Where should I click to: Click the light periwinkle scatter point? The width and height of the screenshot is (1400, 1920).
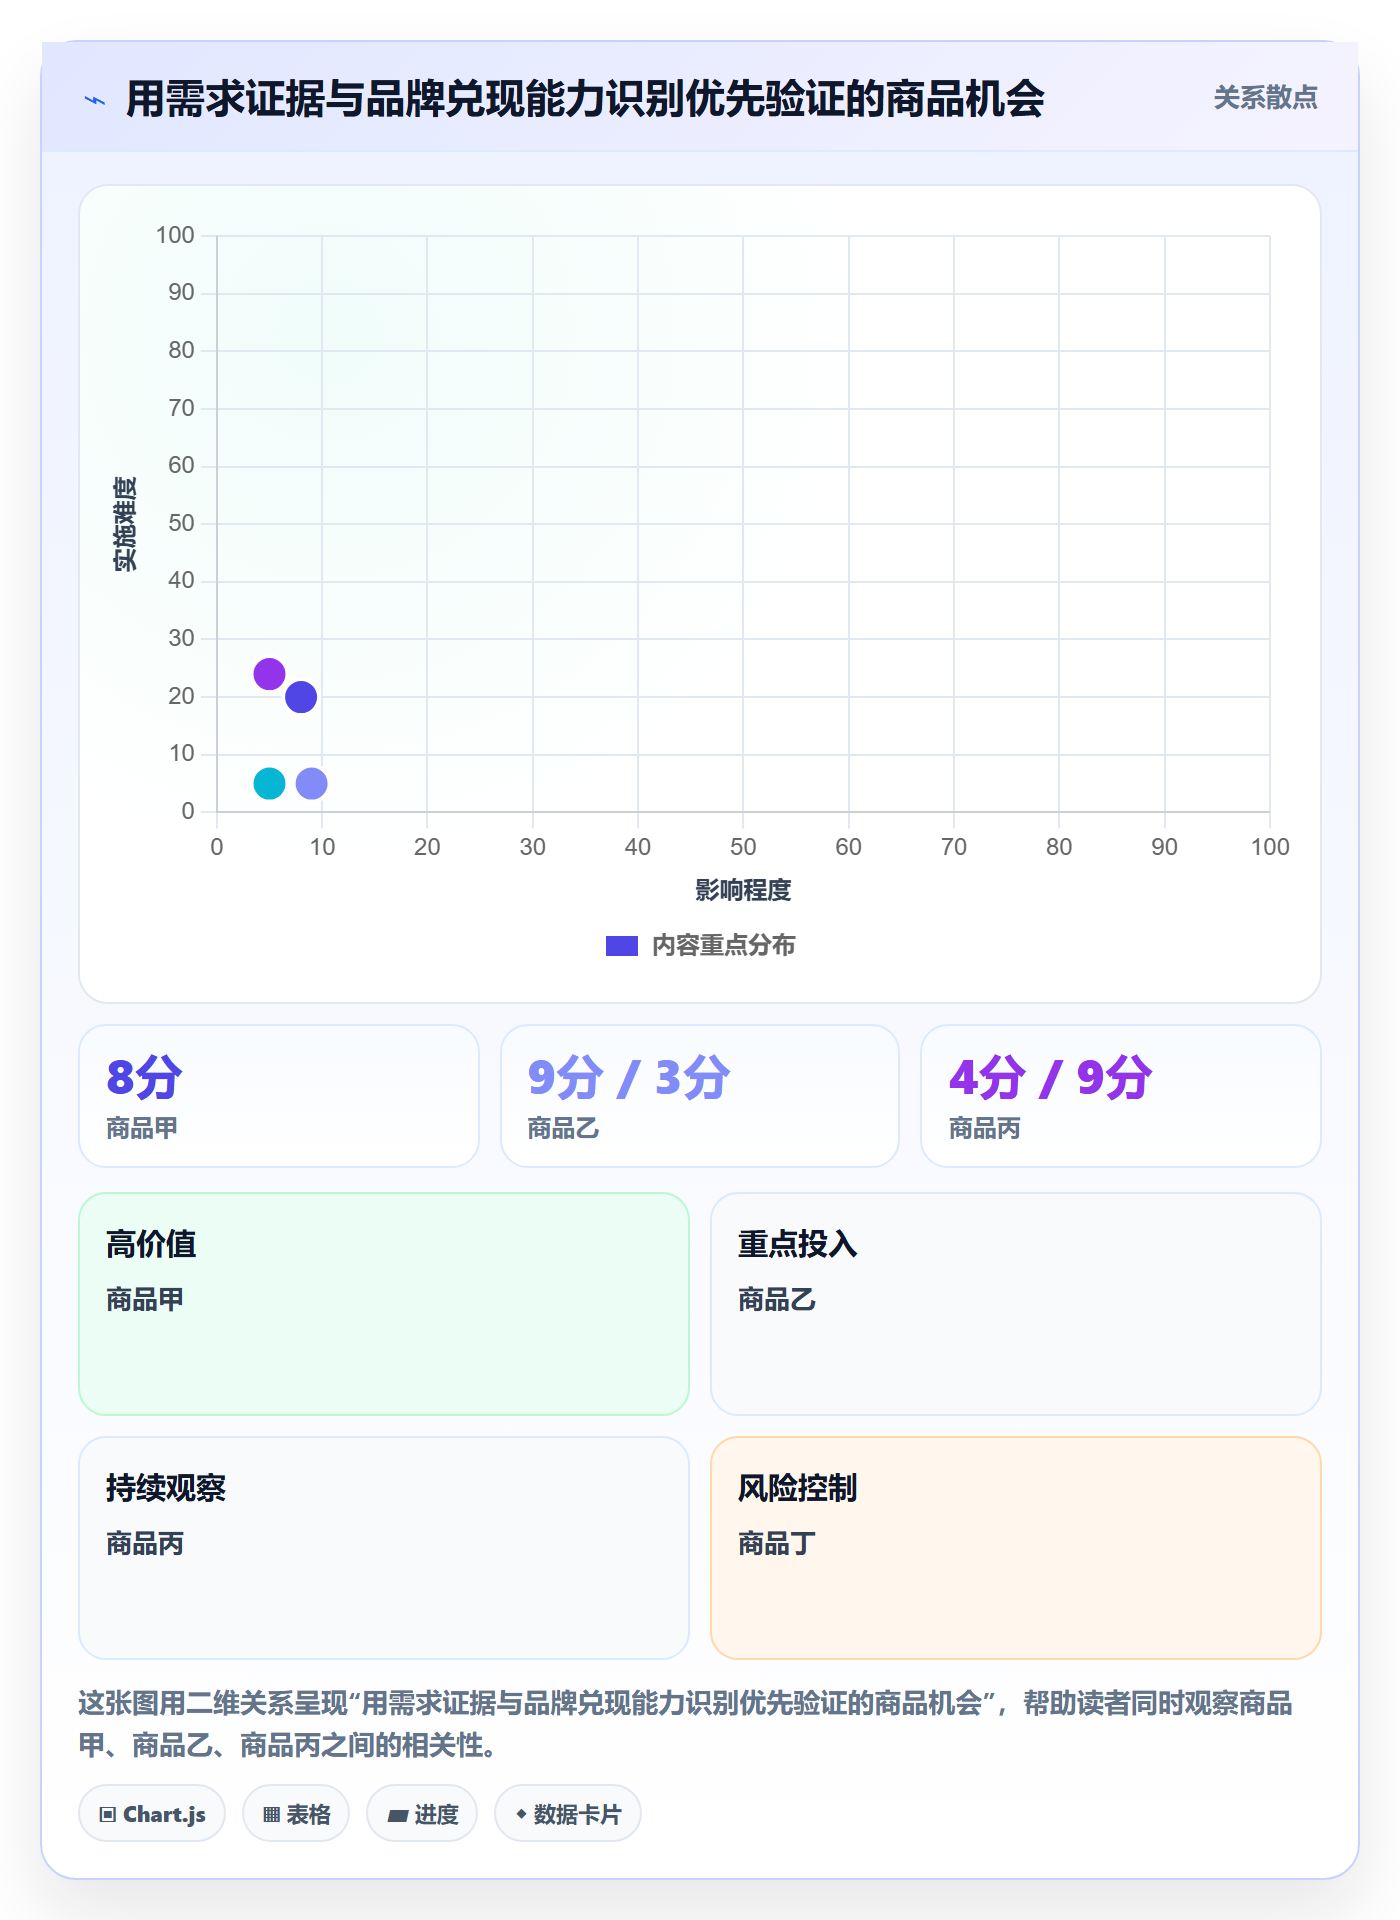312,783
